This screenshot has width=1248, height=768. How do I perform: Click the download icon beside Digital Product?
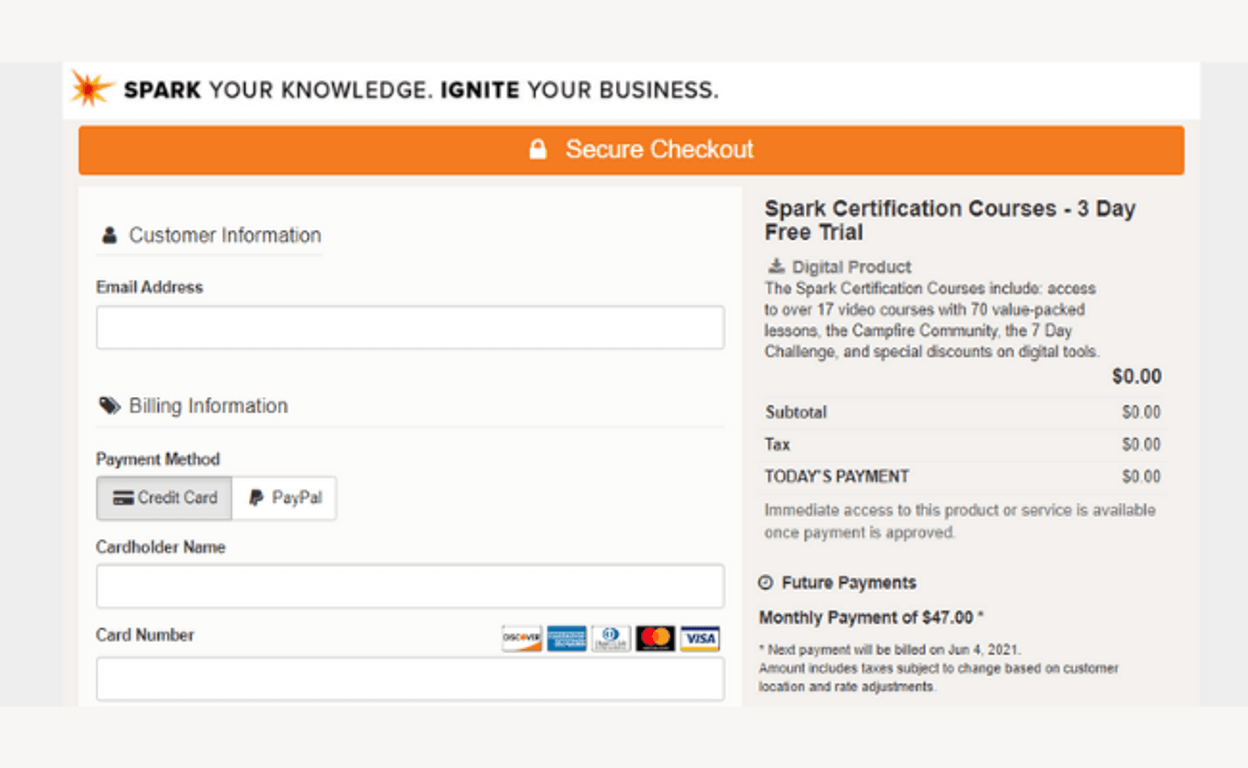776,267
